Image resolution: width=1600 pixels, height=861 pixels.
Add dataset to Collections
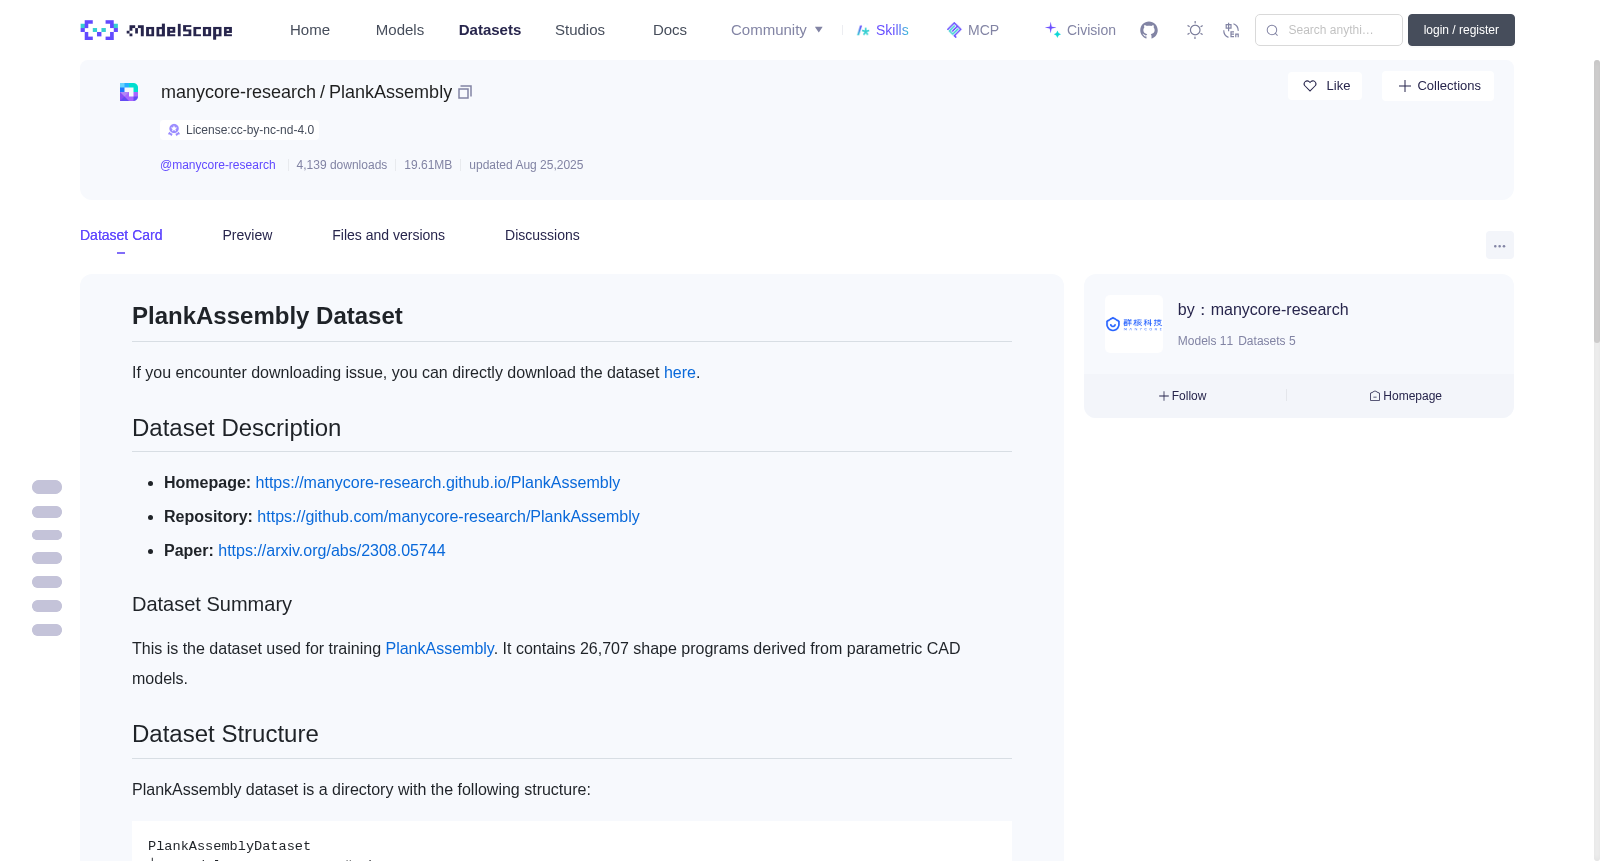point(1438,86)
